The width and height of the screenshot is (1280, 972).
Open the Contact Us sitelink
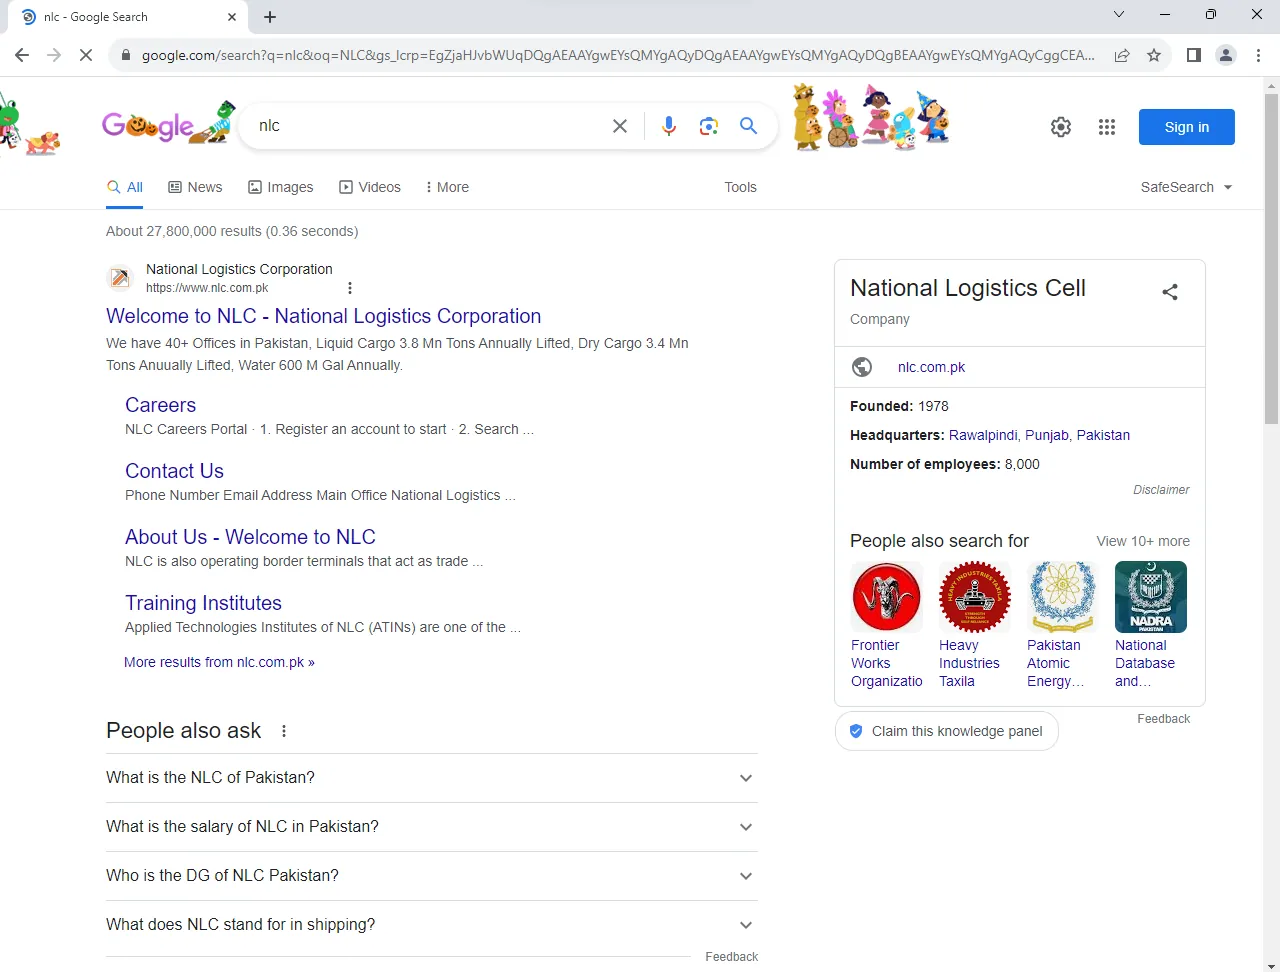coord(174,471)
